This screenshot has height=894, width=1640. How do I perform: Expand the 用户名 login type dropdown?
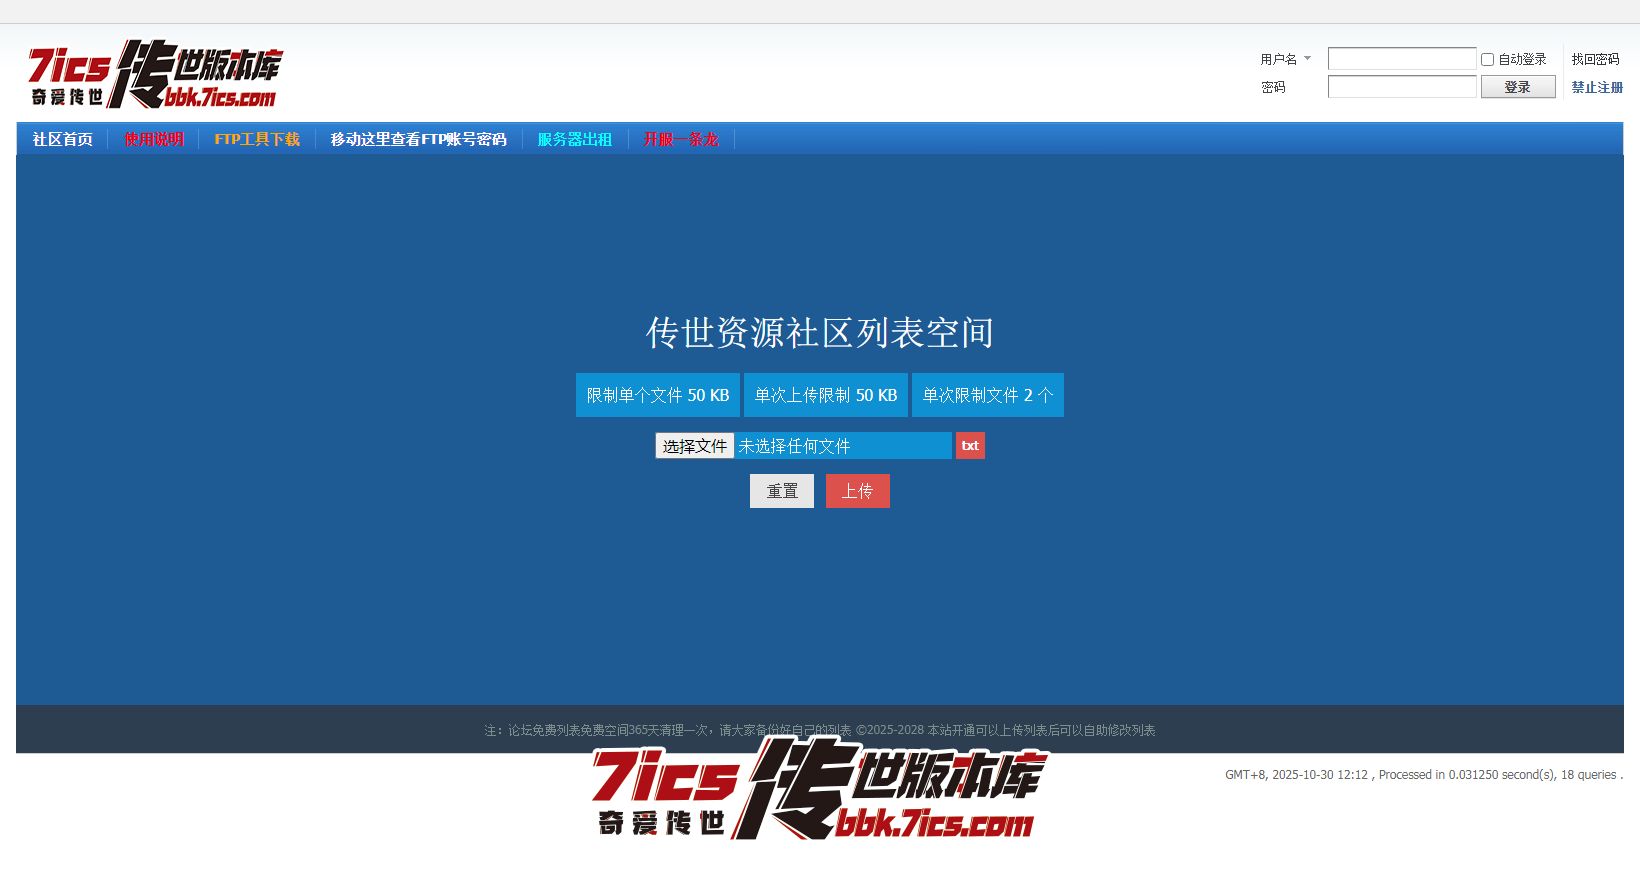[1306, 59]
